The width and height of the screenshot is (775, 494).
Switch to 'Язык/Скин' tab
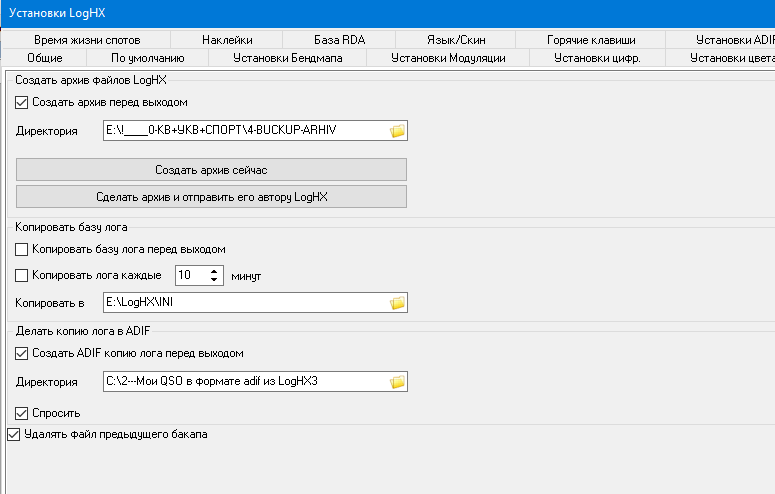click(456, 40)
